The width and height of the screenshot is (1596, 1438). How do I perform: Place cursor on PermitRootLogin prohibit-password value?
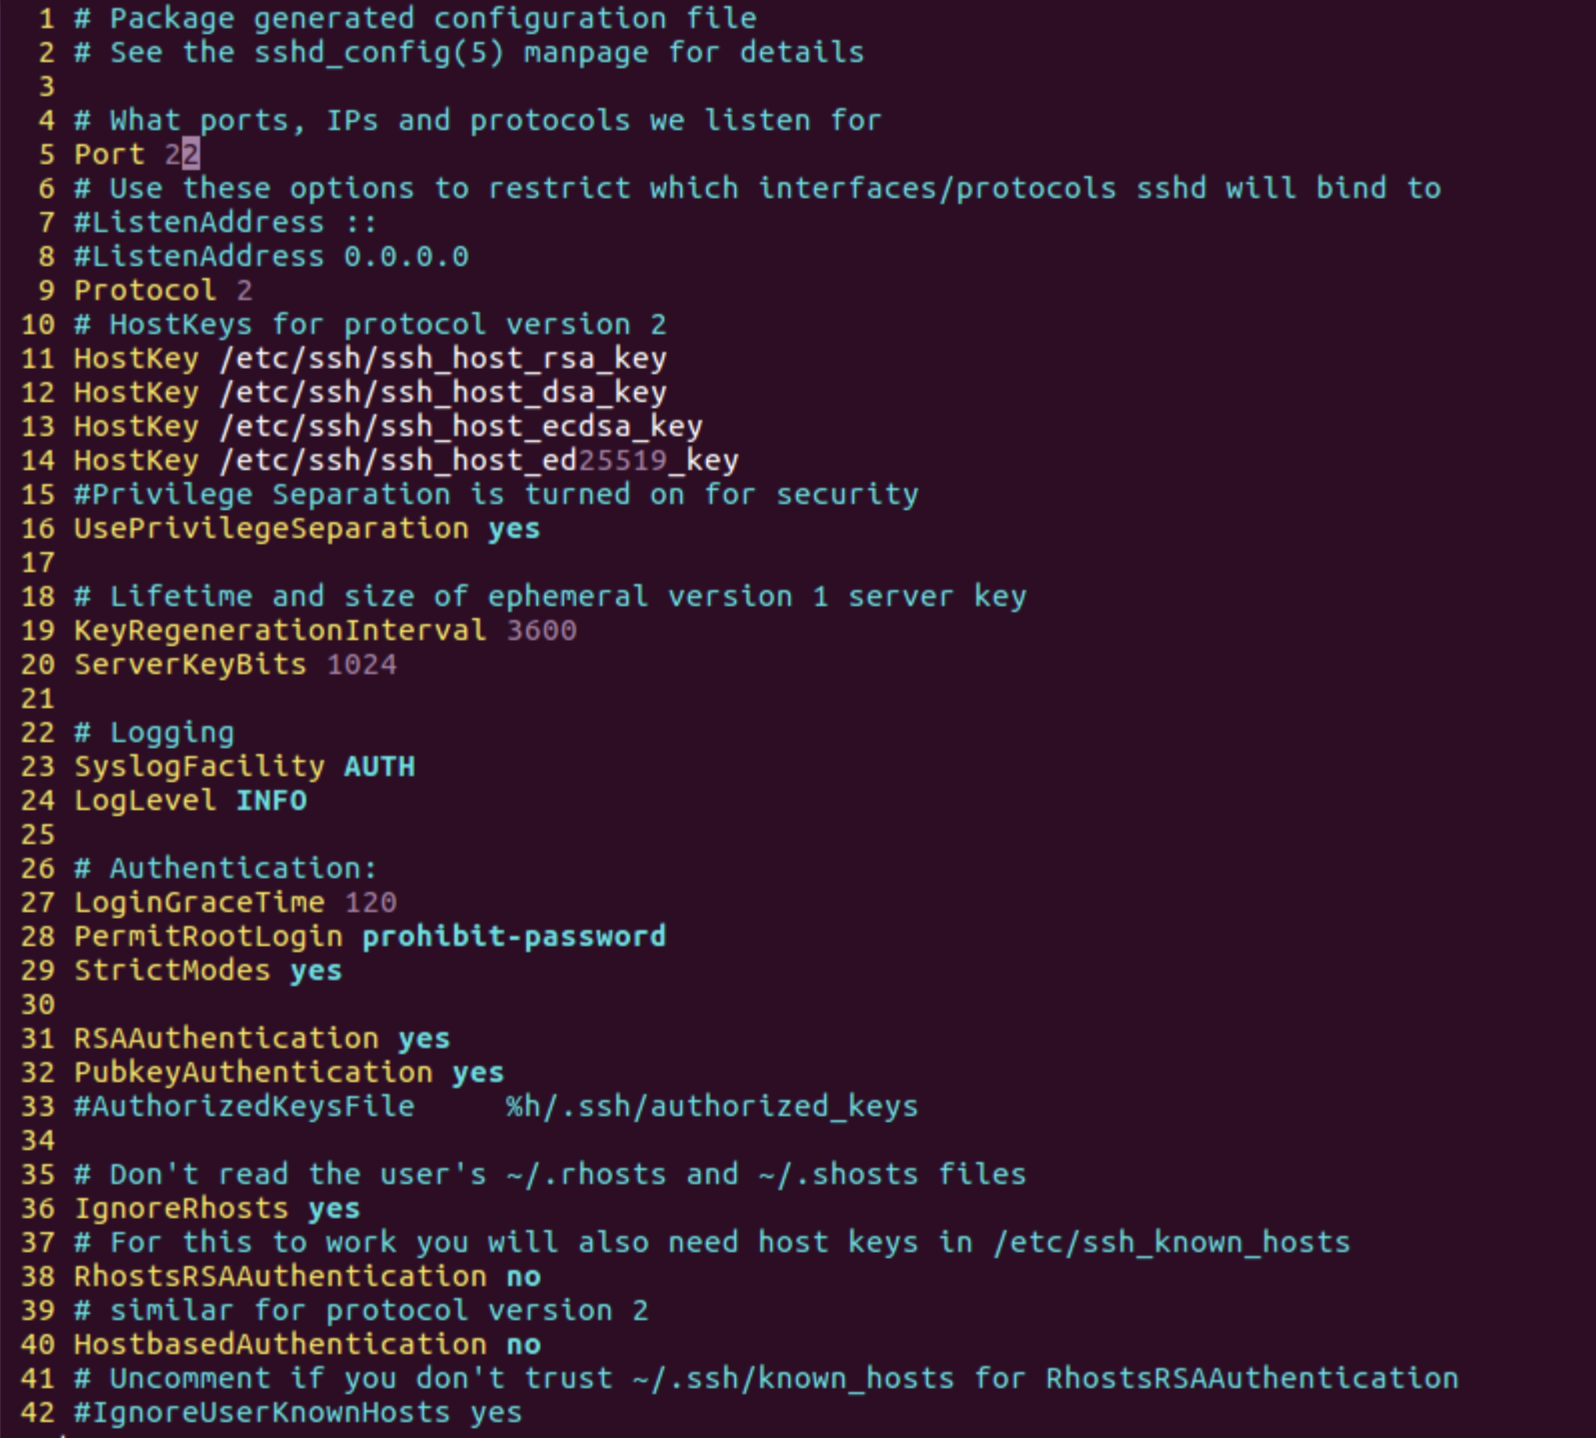514,936
